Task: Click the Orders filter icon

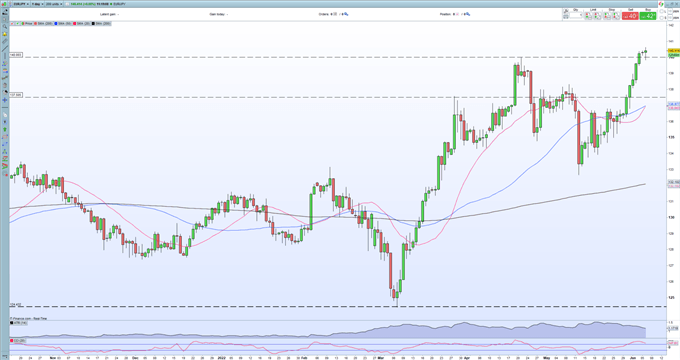Action: pyautogui.click(x=346, y=14)
